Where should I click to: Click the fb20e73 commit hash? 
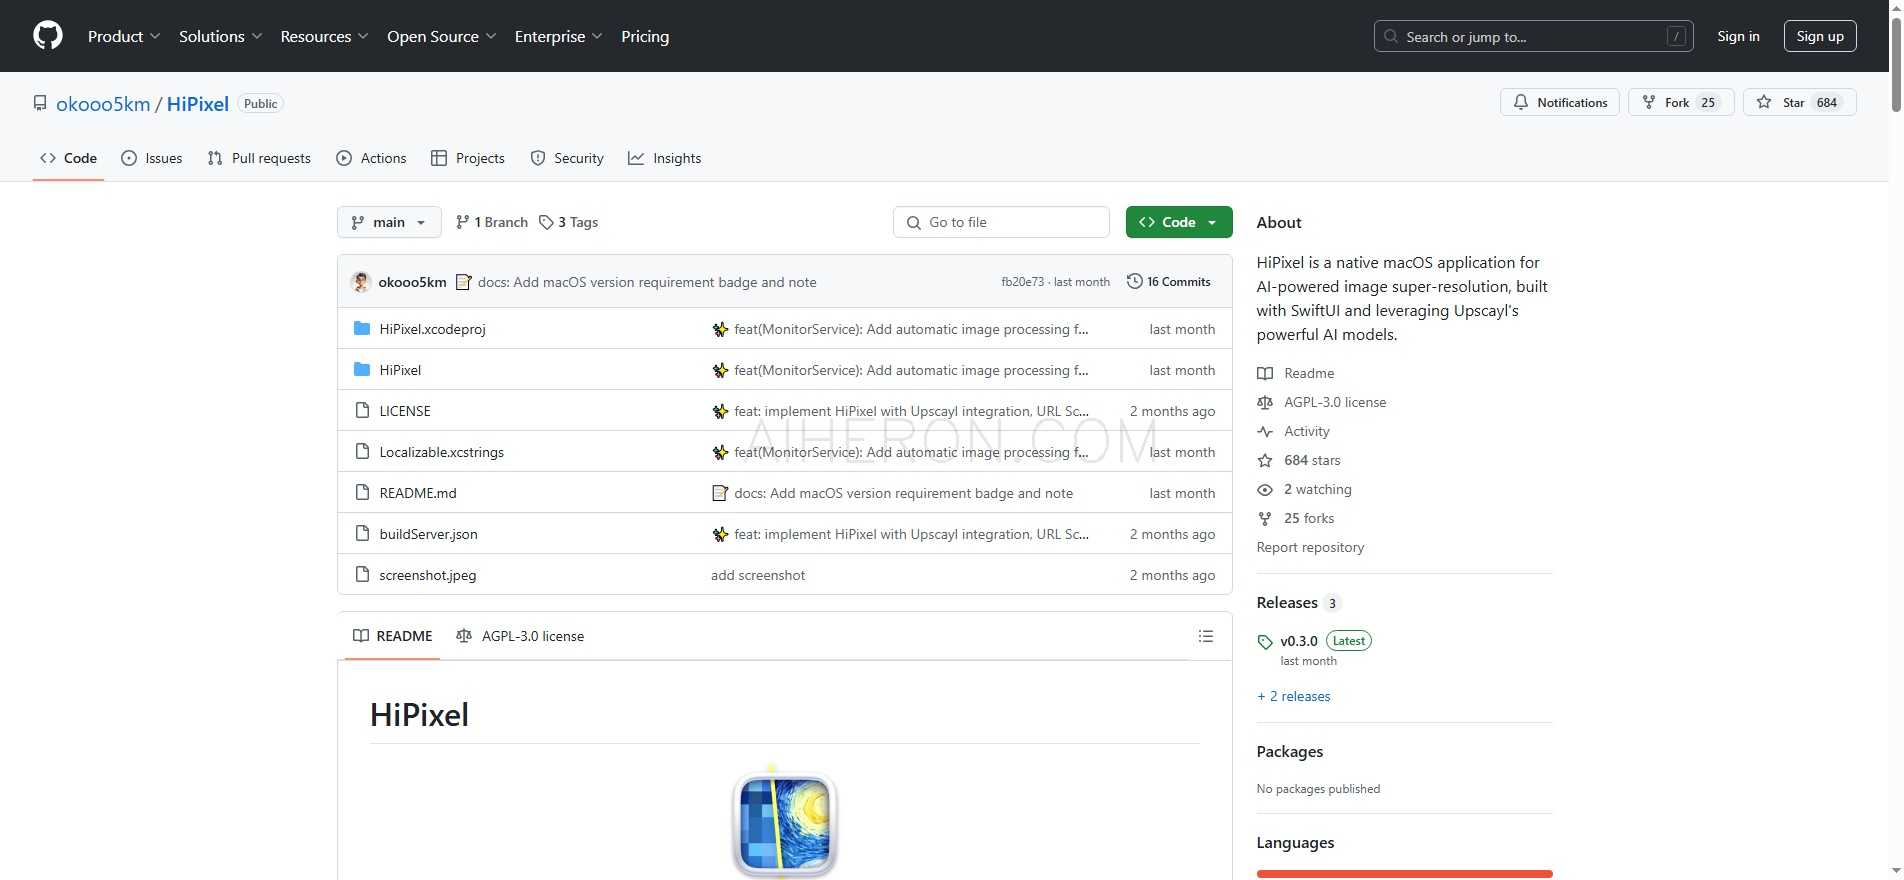click(x=1022, y=282)
